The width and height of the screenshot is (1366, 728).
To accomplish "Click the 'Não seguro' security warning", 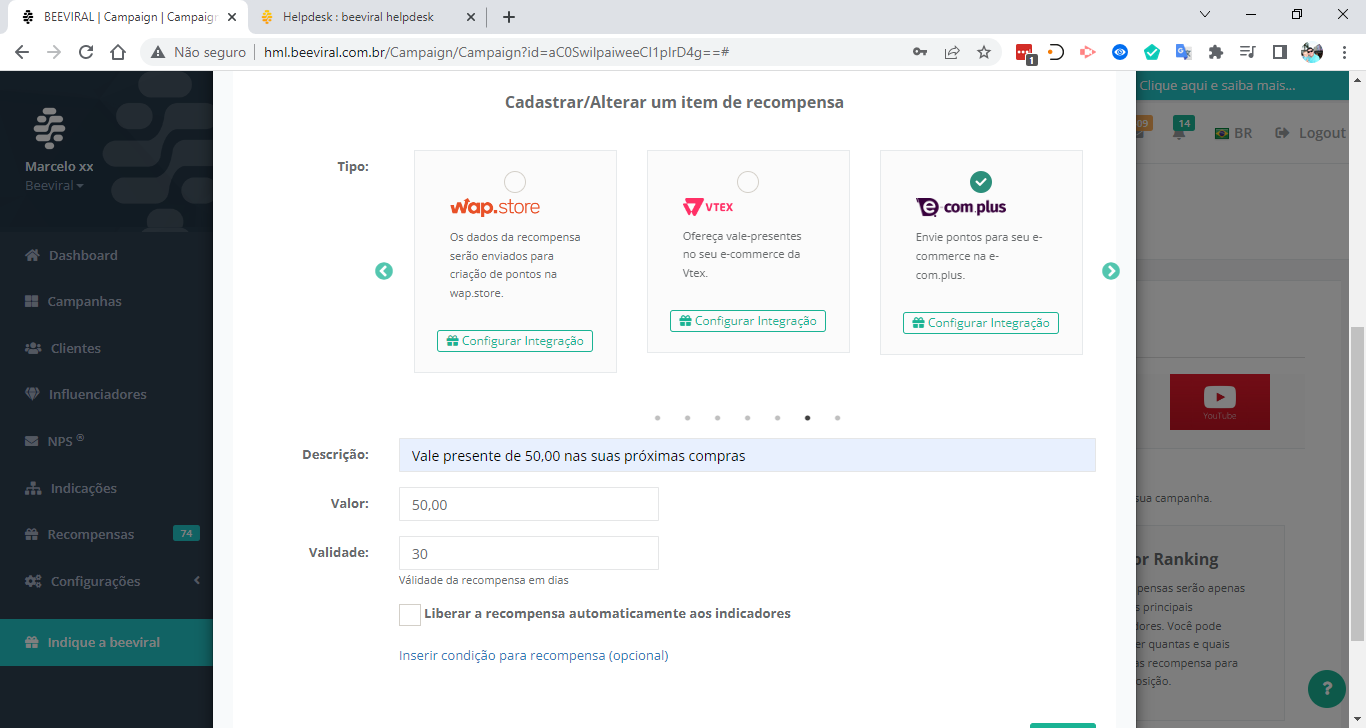I will click(x=199, y=52).
